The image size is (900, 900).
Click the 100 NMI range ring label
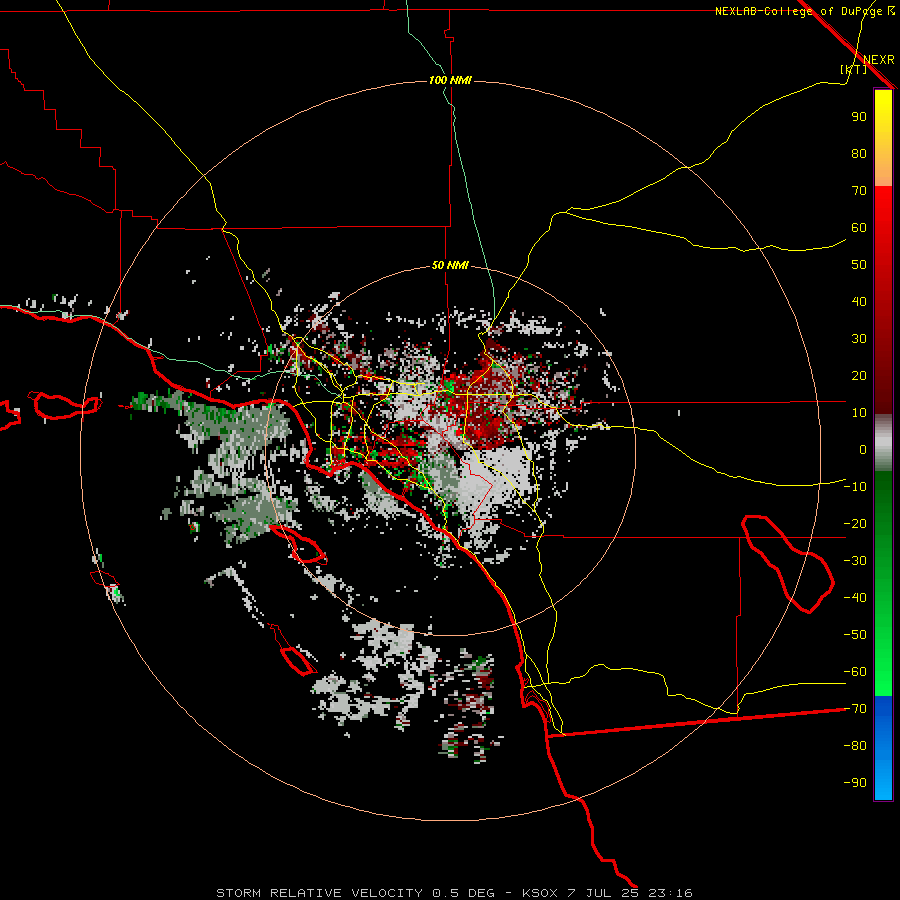pyautogui.click(x=451, y=80)
